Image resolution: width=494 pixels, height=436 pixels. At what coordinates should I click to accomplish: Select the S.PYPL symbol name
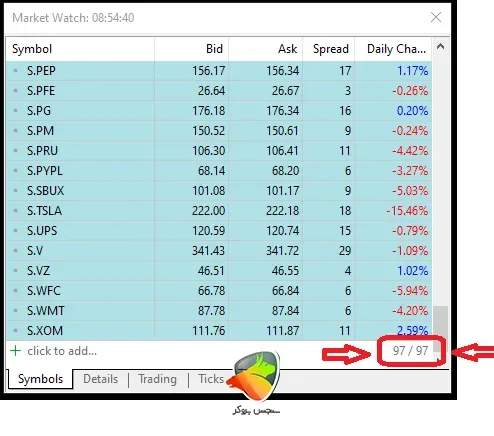45,171
